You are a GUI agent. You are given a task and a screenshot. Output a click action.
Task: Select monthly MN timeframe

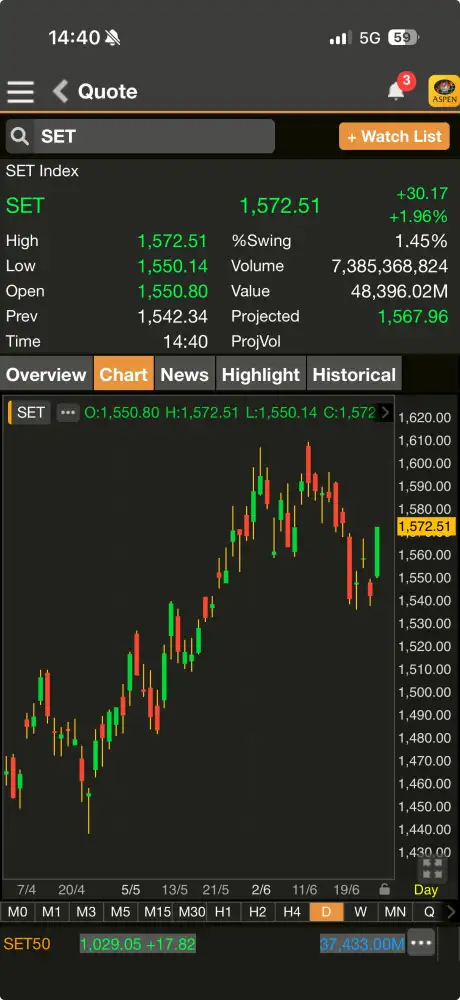(x=396, y=912)
